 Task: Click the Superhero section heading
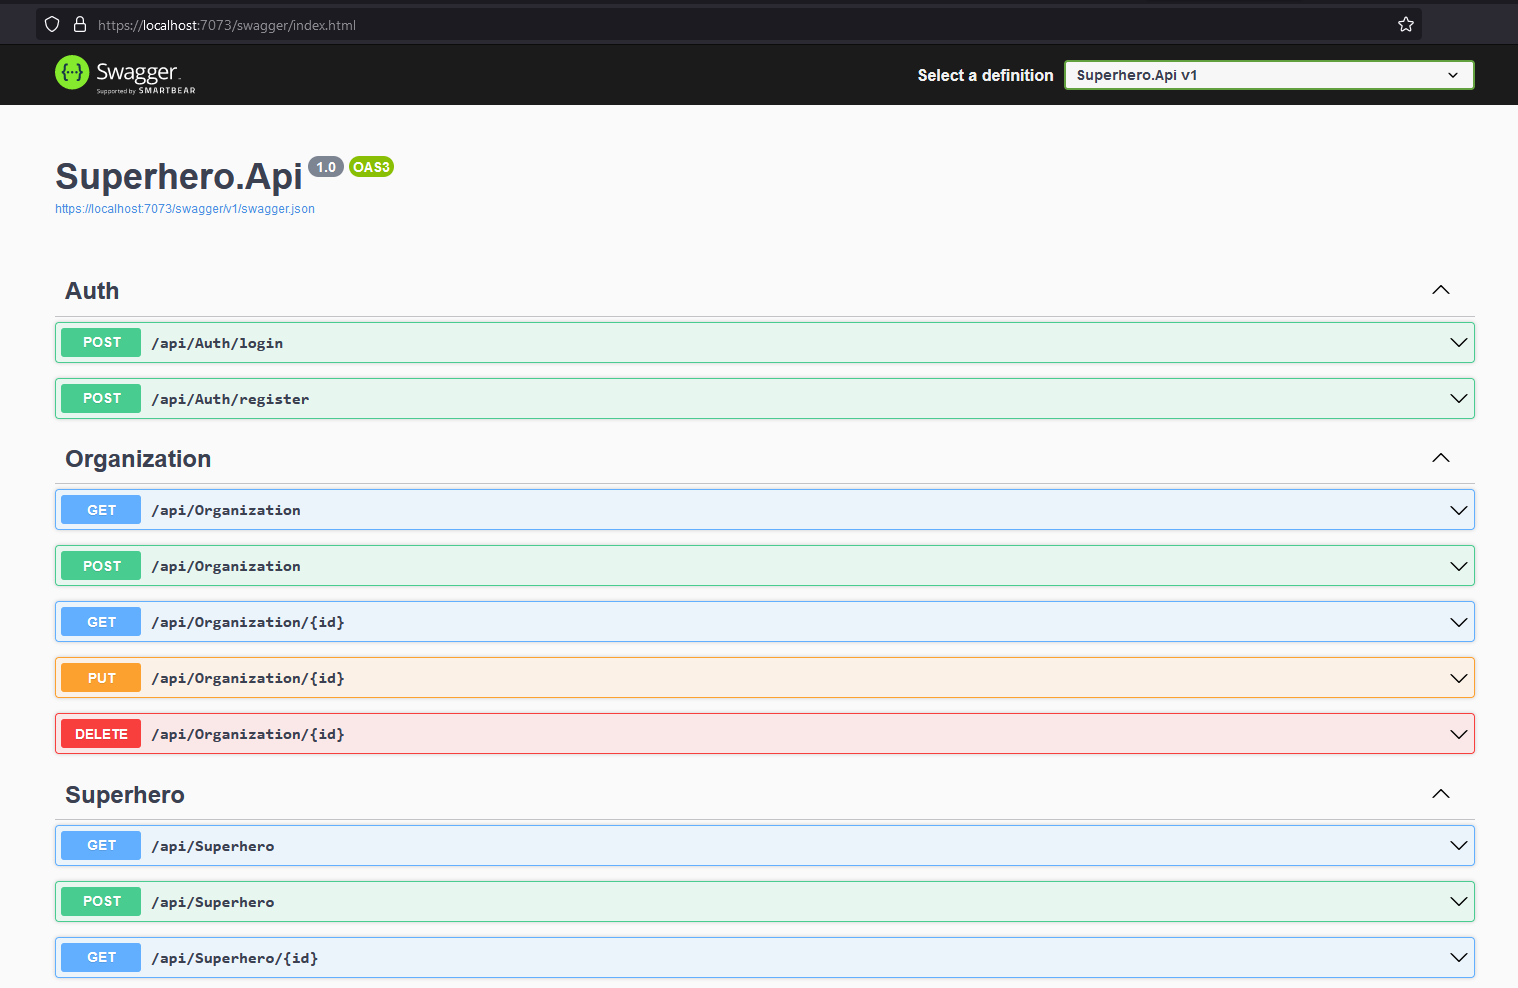(x=125, y=795)
